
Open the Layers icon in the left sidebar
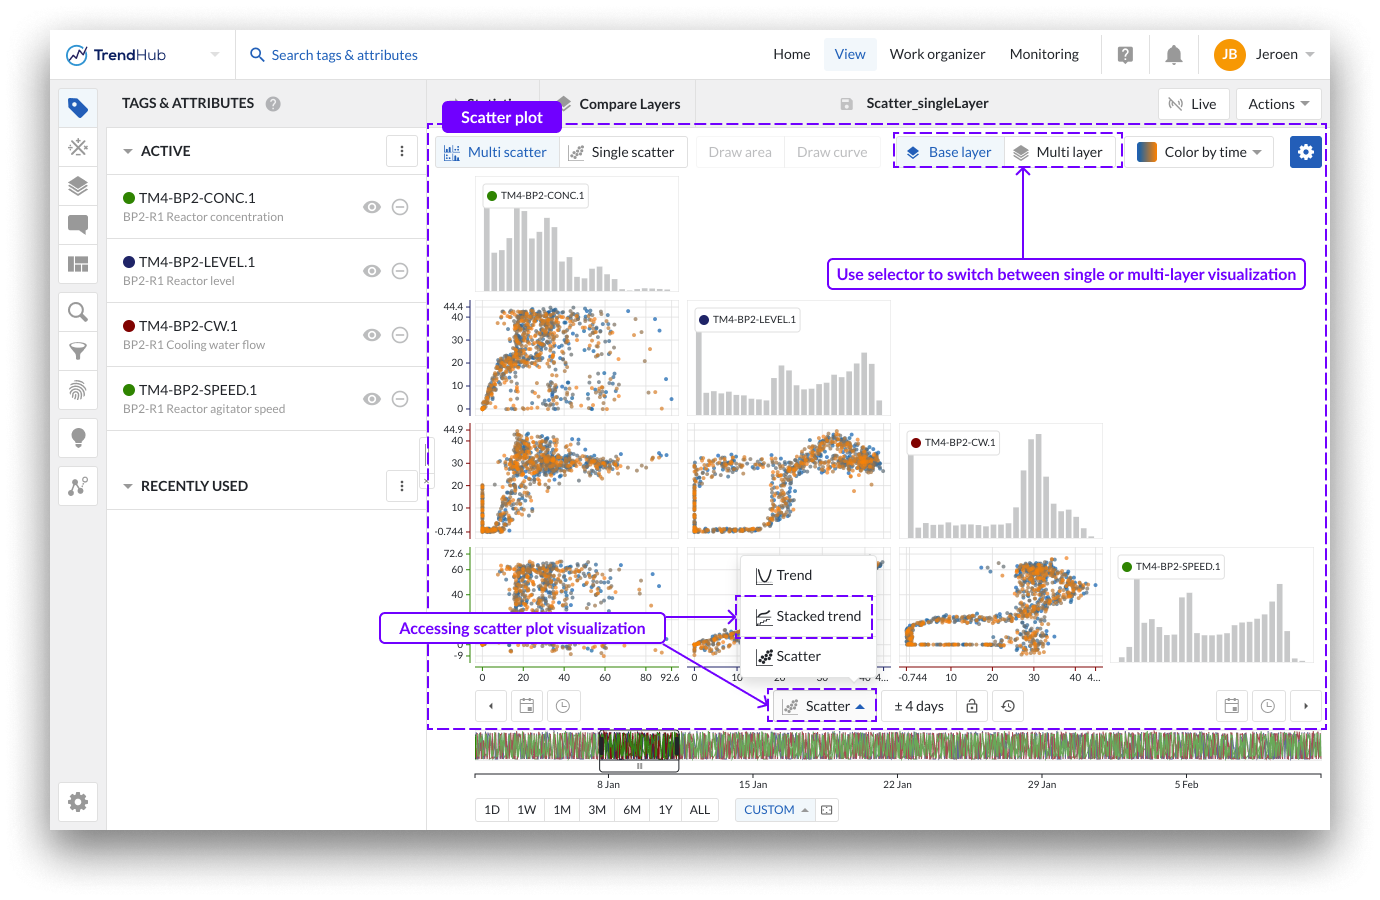tap(78, 186)
